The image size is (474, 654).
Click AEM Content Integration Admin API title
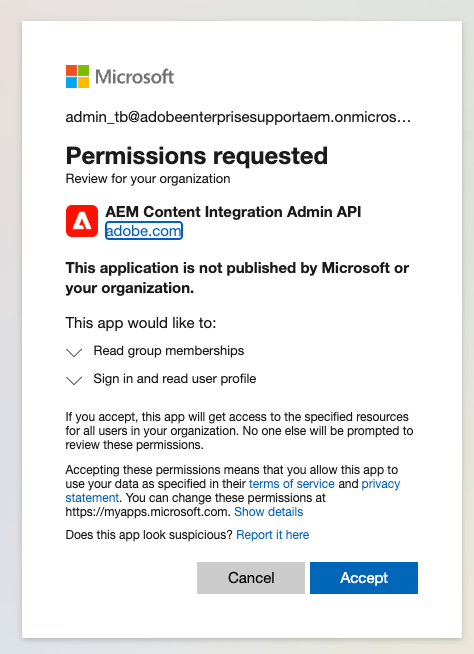[x=233, y=212]
